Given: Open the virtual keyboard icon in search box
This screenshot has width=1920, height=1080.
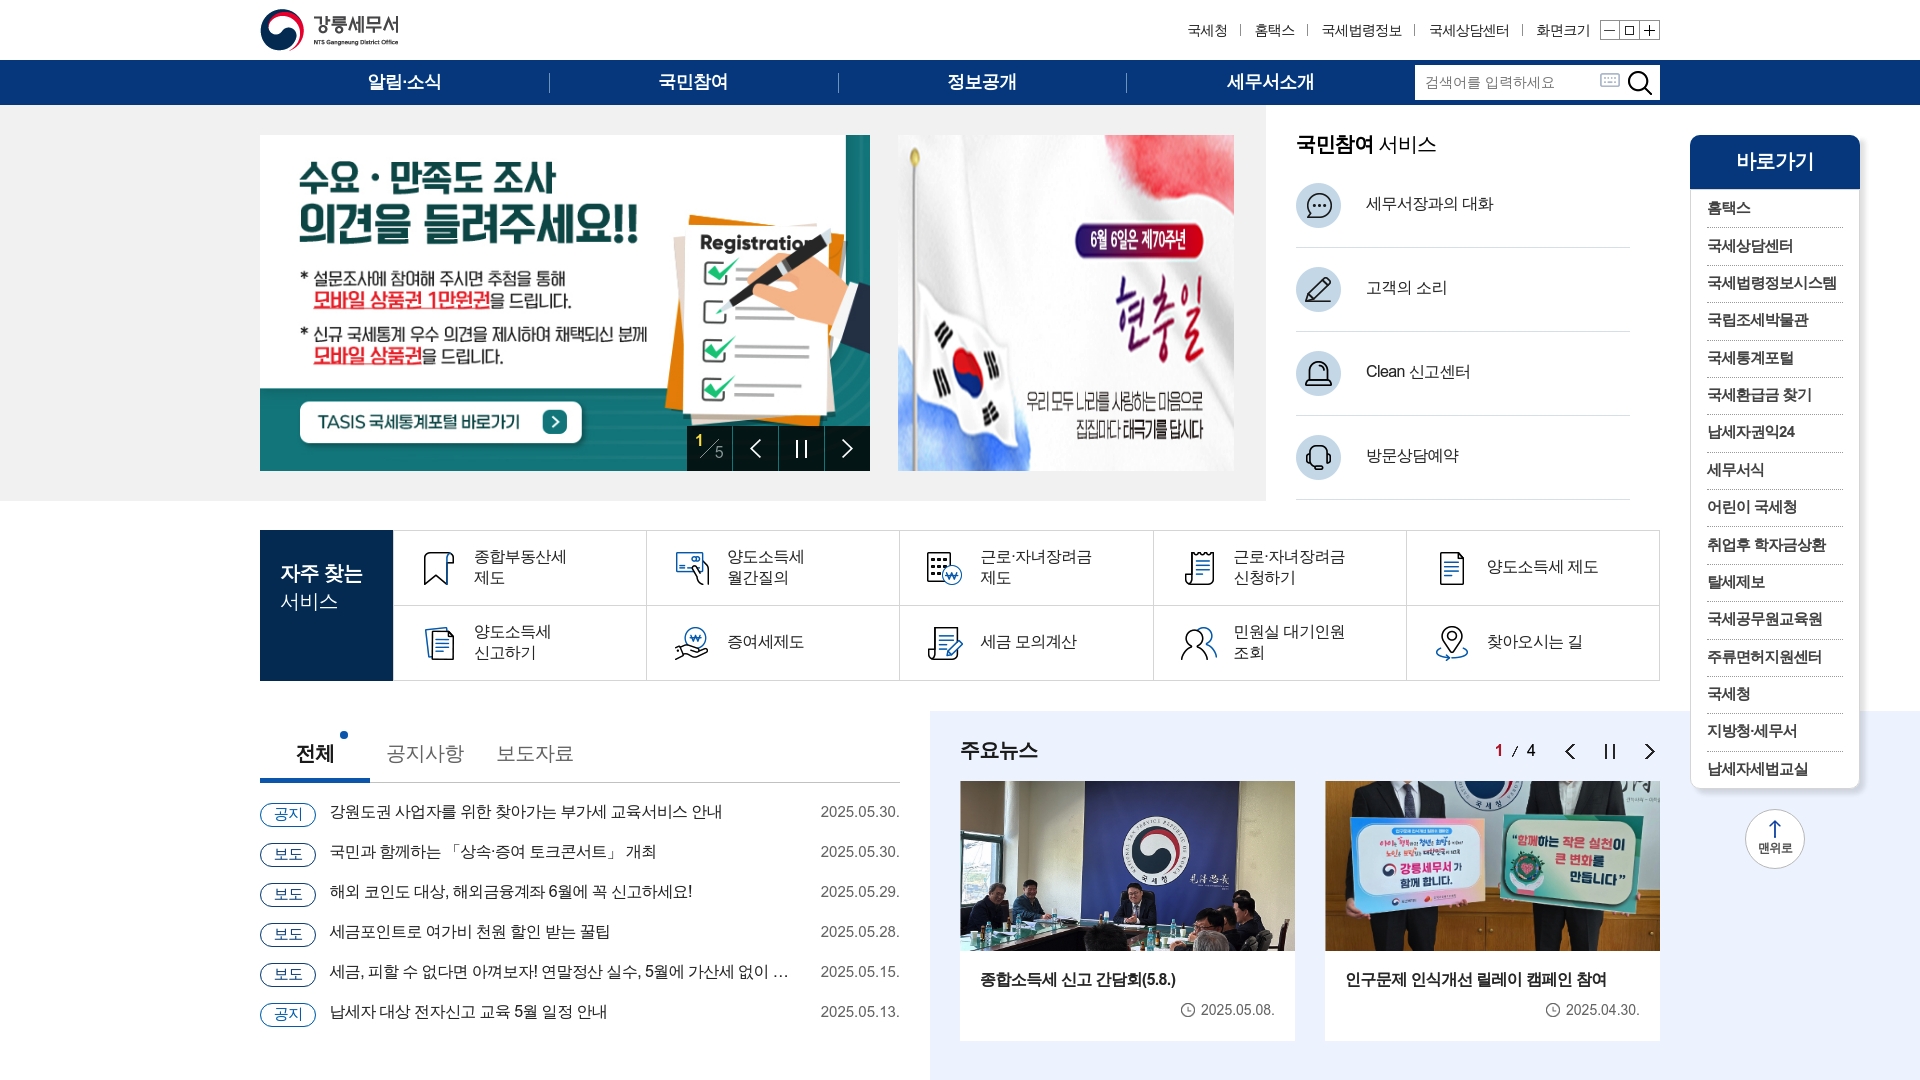Looking at the screenshot, I should click(x=1609, y=80).
